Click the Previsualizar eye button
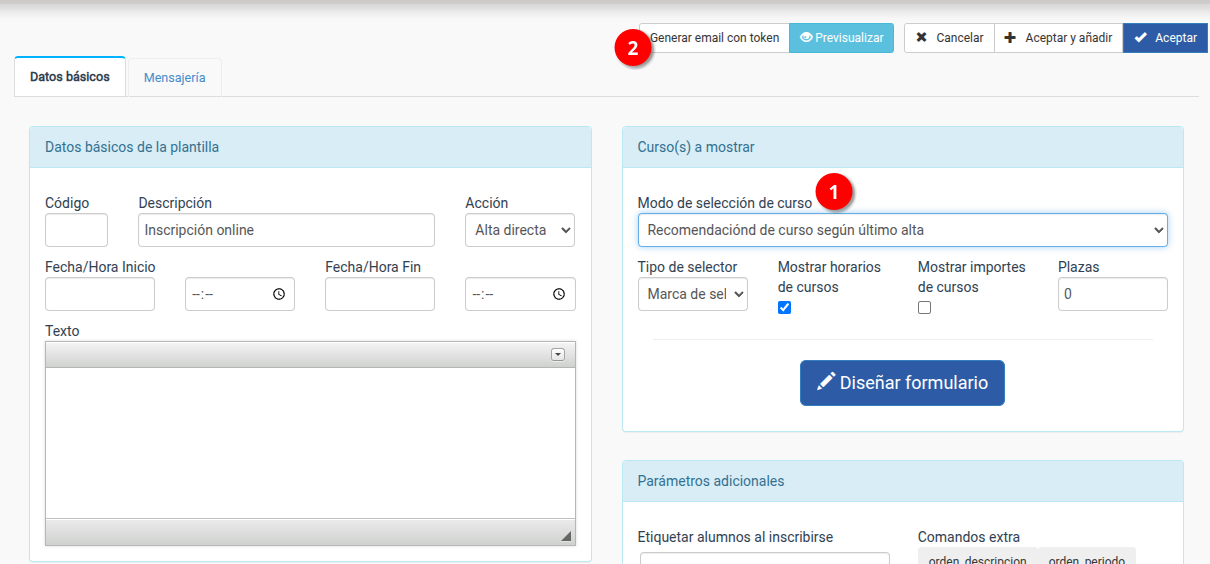The height and width of the screenshot is (564, 1210). tap(841, 38)
